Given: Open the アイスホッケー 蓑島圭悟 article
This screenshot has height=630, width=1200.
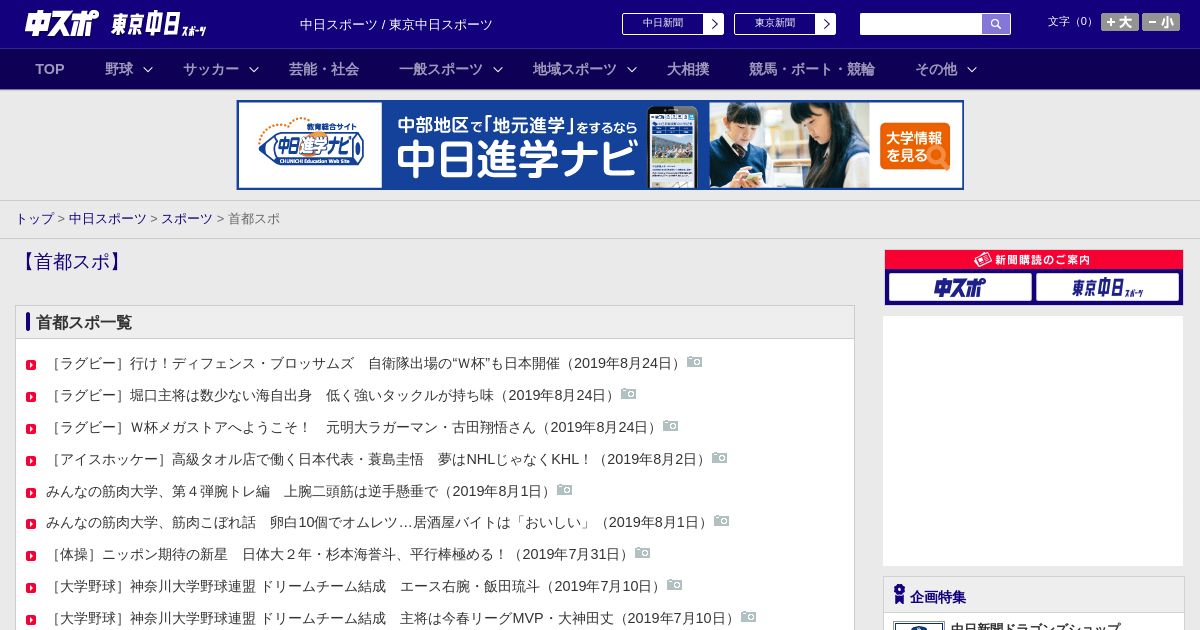Looking at the screenshot, I should tap(379, 459).
